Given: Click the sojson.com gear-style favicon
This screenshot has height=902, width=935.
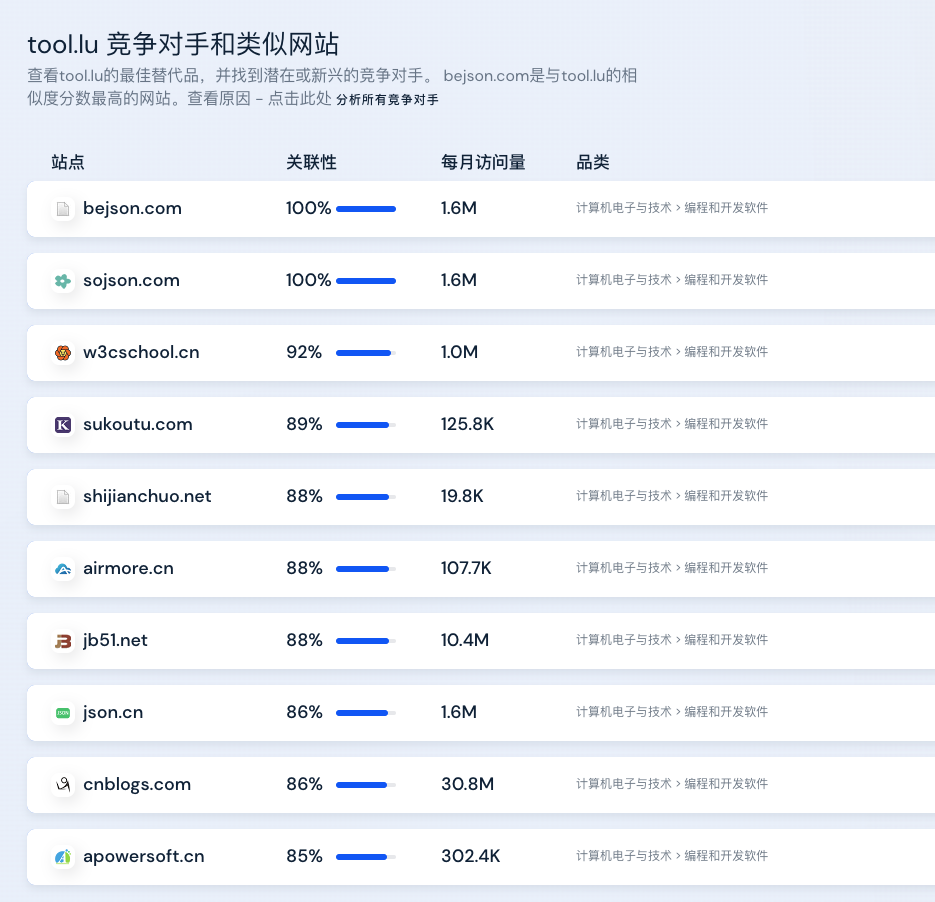Looking at the screenshot, I should (x=63, y=281).
